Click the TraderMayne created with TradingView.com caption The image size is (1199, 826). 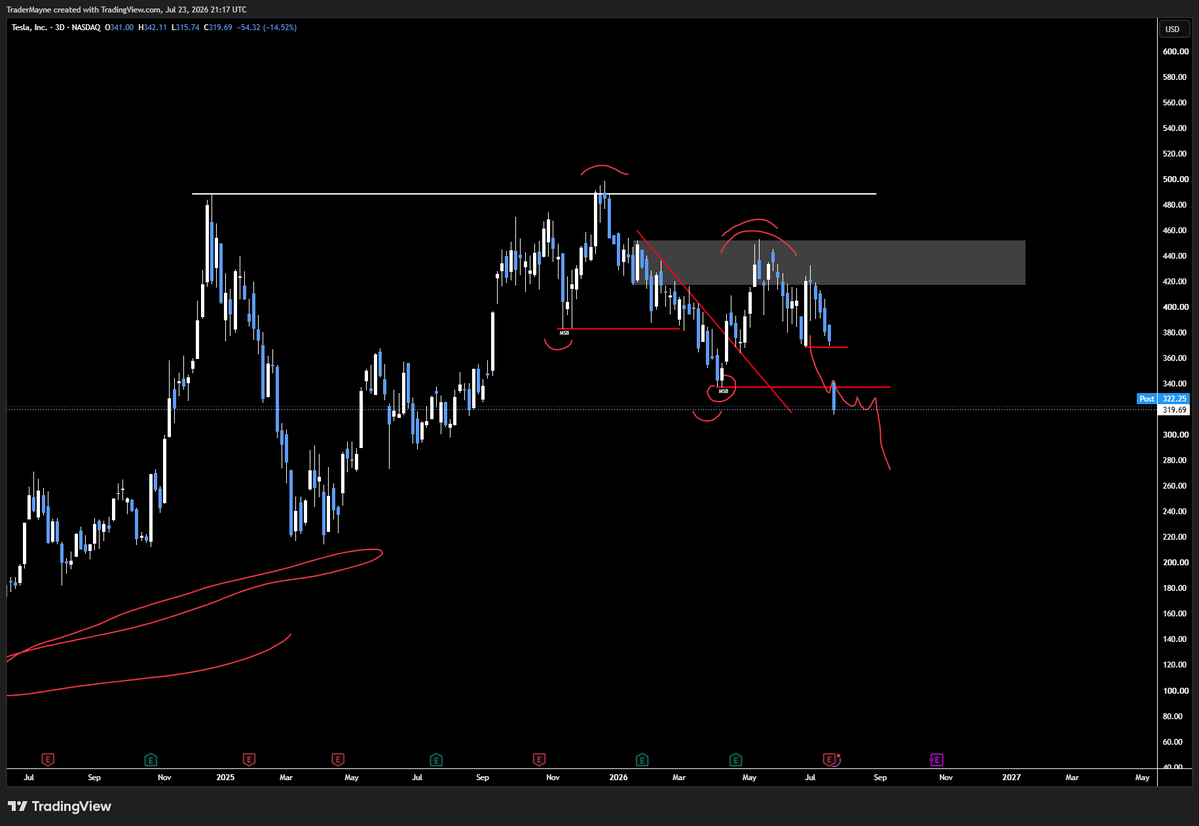[x=84, y=9]
